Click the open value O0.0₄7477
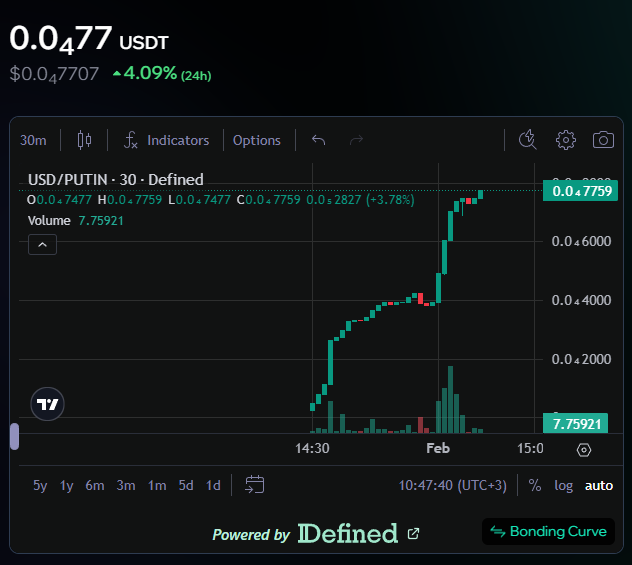Viewport: 632px width, 565px height. (59, 200)
